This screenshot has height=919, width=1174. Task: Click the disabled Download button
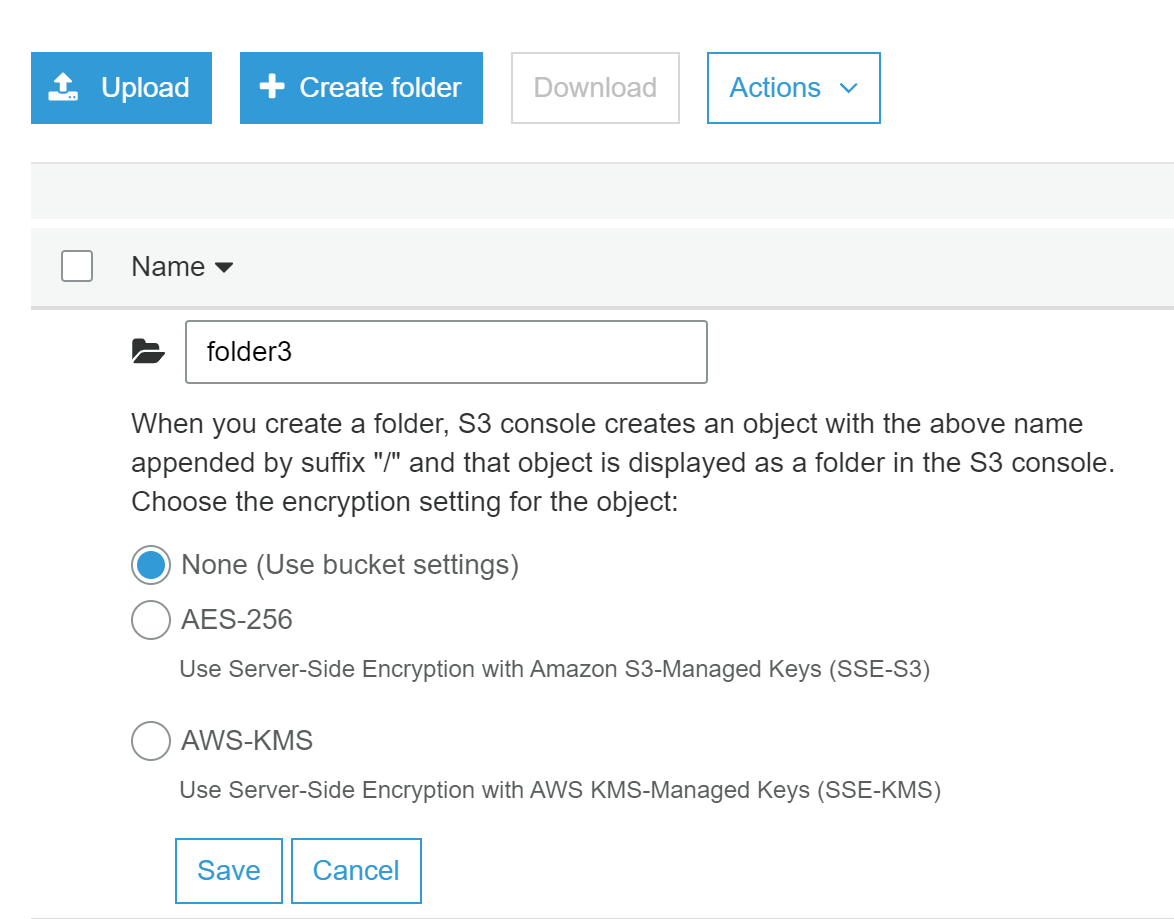(x=594, y=87)
